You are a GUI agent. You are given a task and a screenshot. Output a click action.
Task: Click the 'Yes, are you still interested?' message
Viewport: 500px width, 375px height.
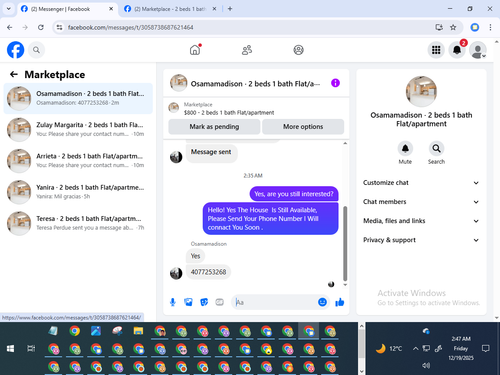click(x=294, y=194)
